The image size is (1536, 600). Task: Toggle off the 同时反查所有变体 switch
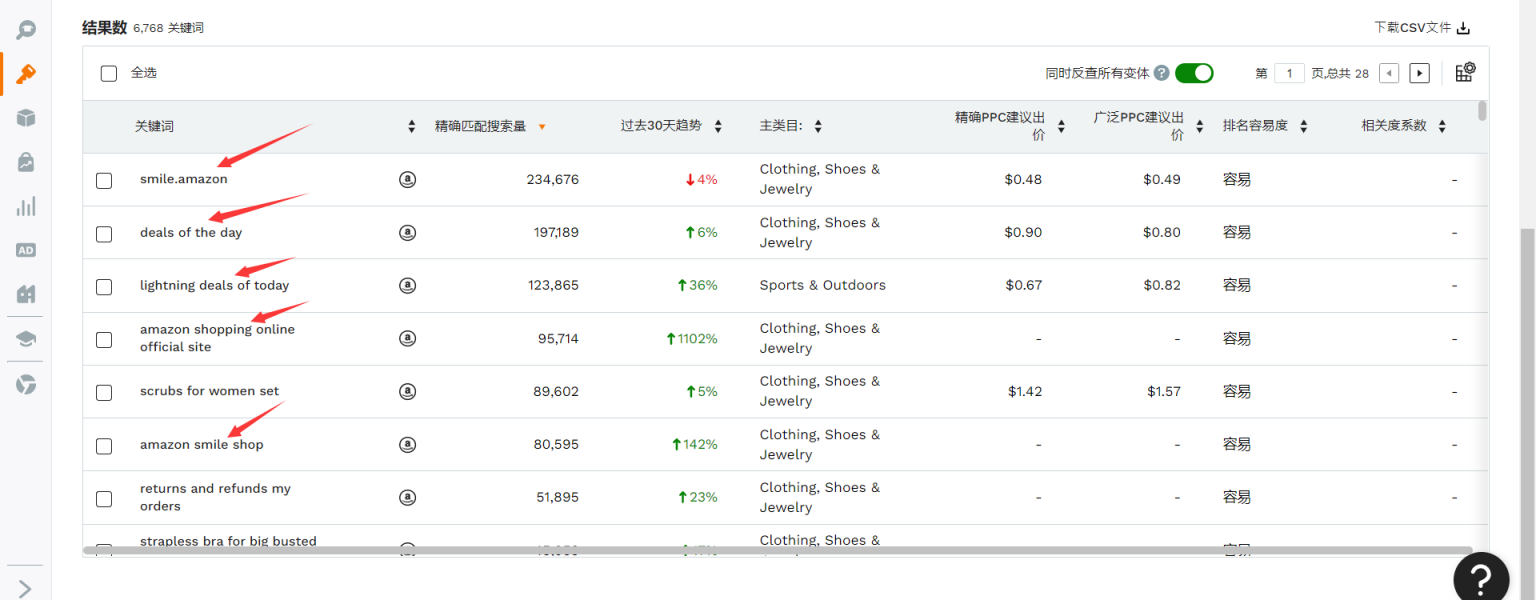coord(1194,73)
